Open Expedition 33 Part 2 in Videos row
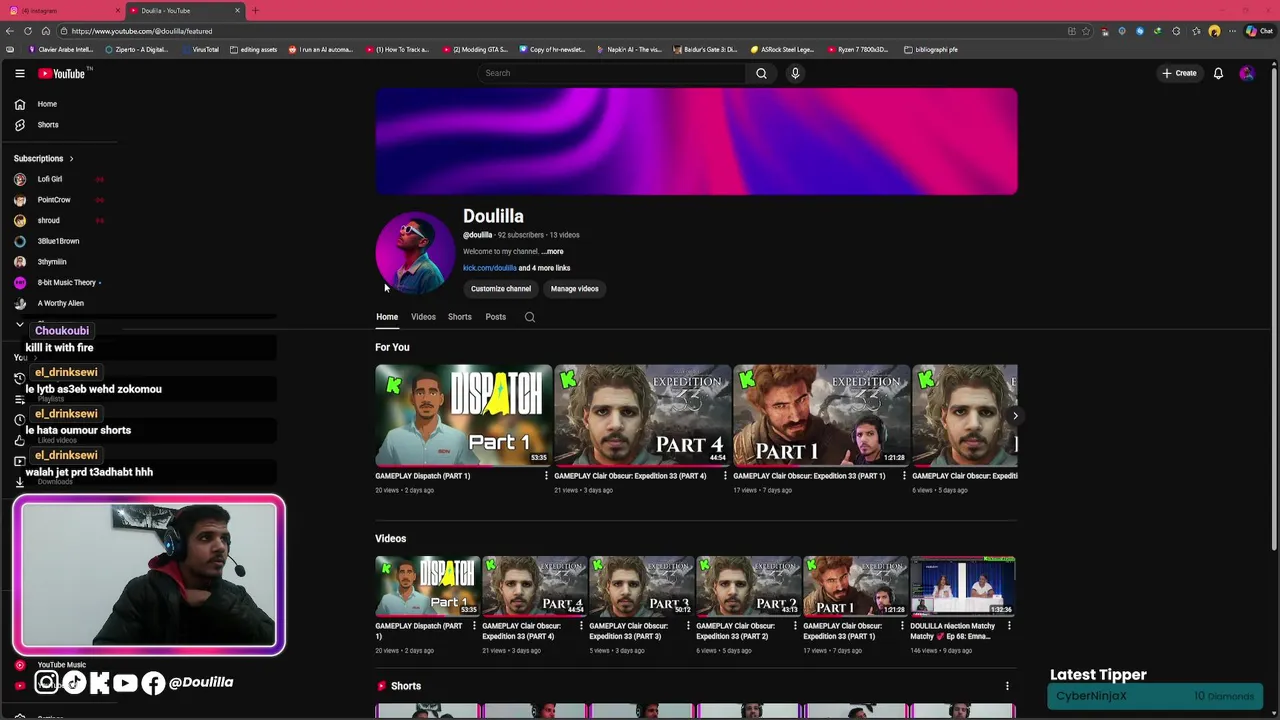1280x720 pixels. point(749,586)
